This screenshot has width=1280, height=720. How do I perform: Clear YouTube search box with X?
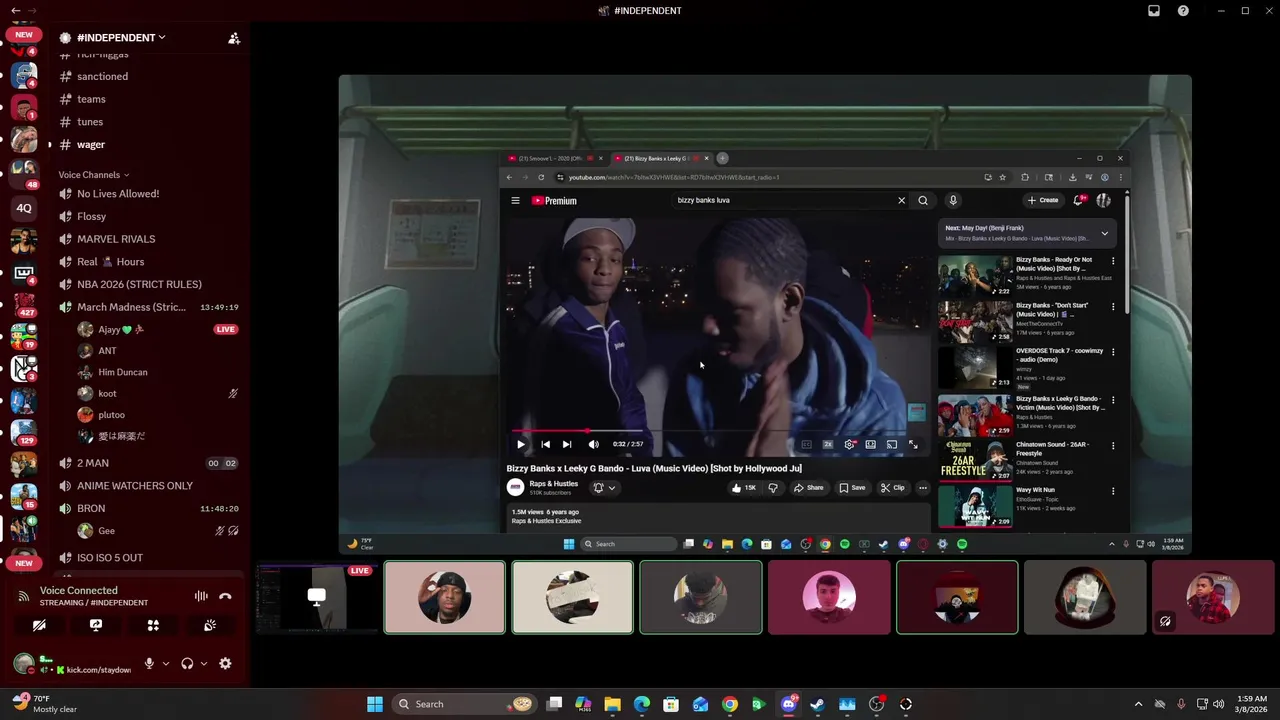[x=901, y=201]
